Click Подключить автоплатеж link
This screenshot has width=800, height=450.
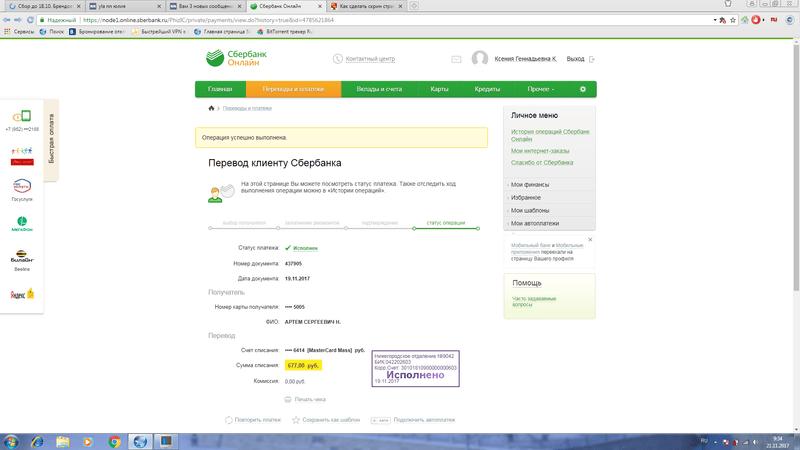tap(424, 420)
